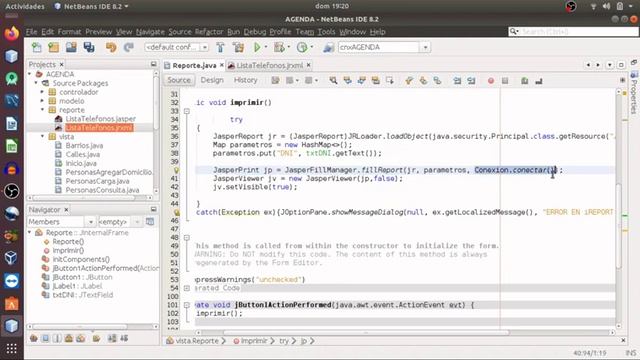Click Imprimir in the breadcrumb bar

[x=253, y=341]
